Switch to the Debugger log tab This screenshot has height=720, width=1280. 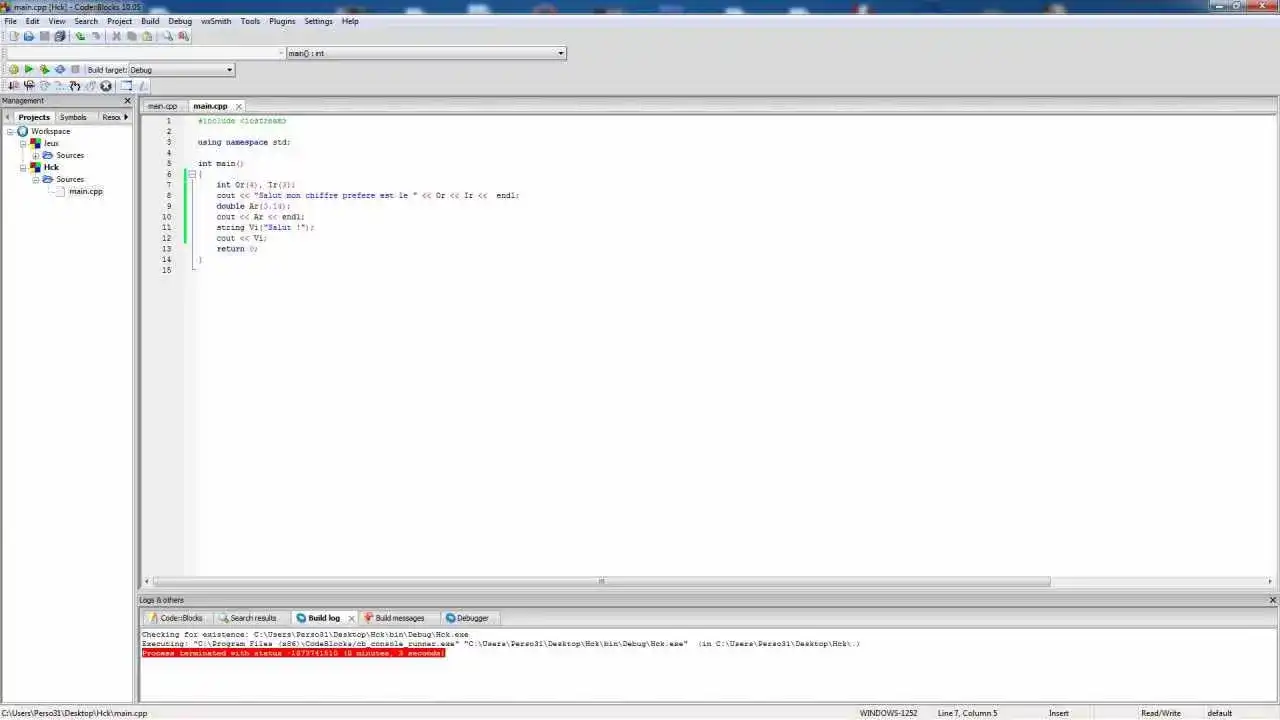click(x=468, y=617)
